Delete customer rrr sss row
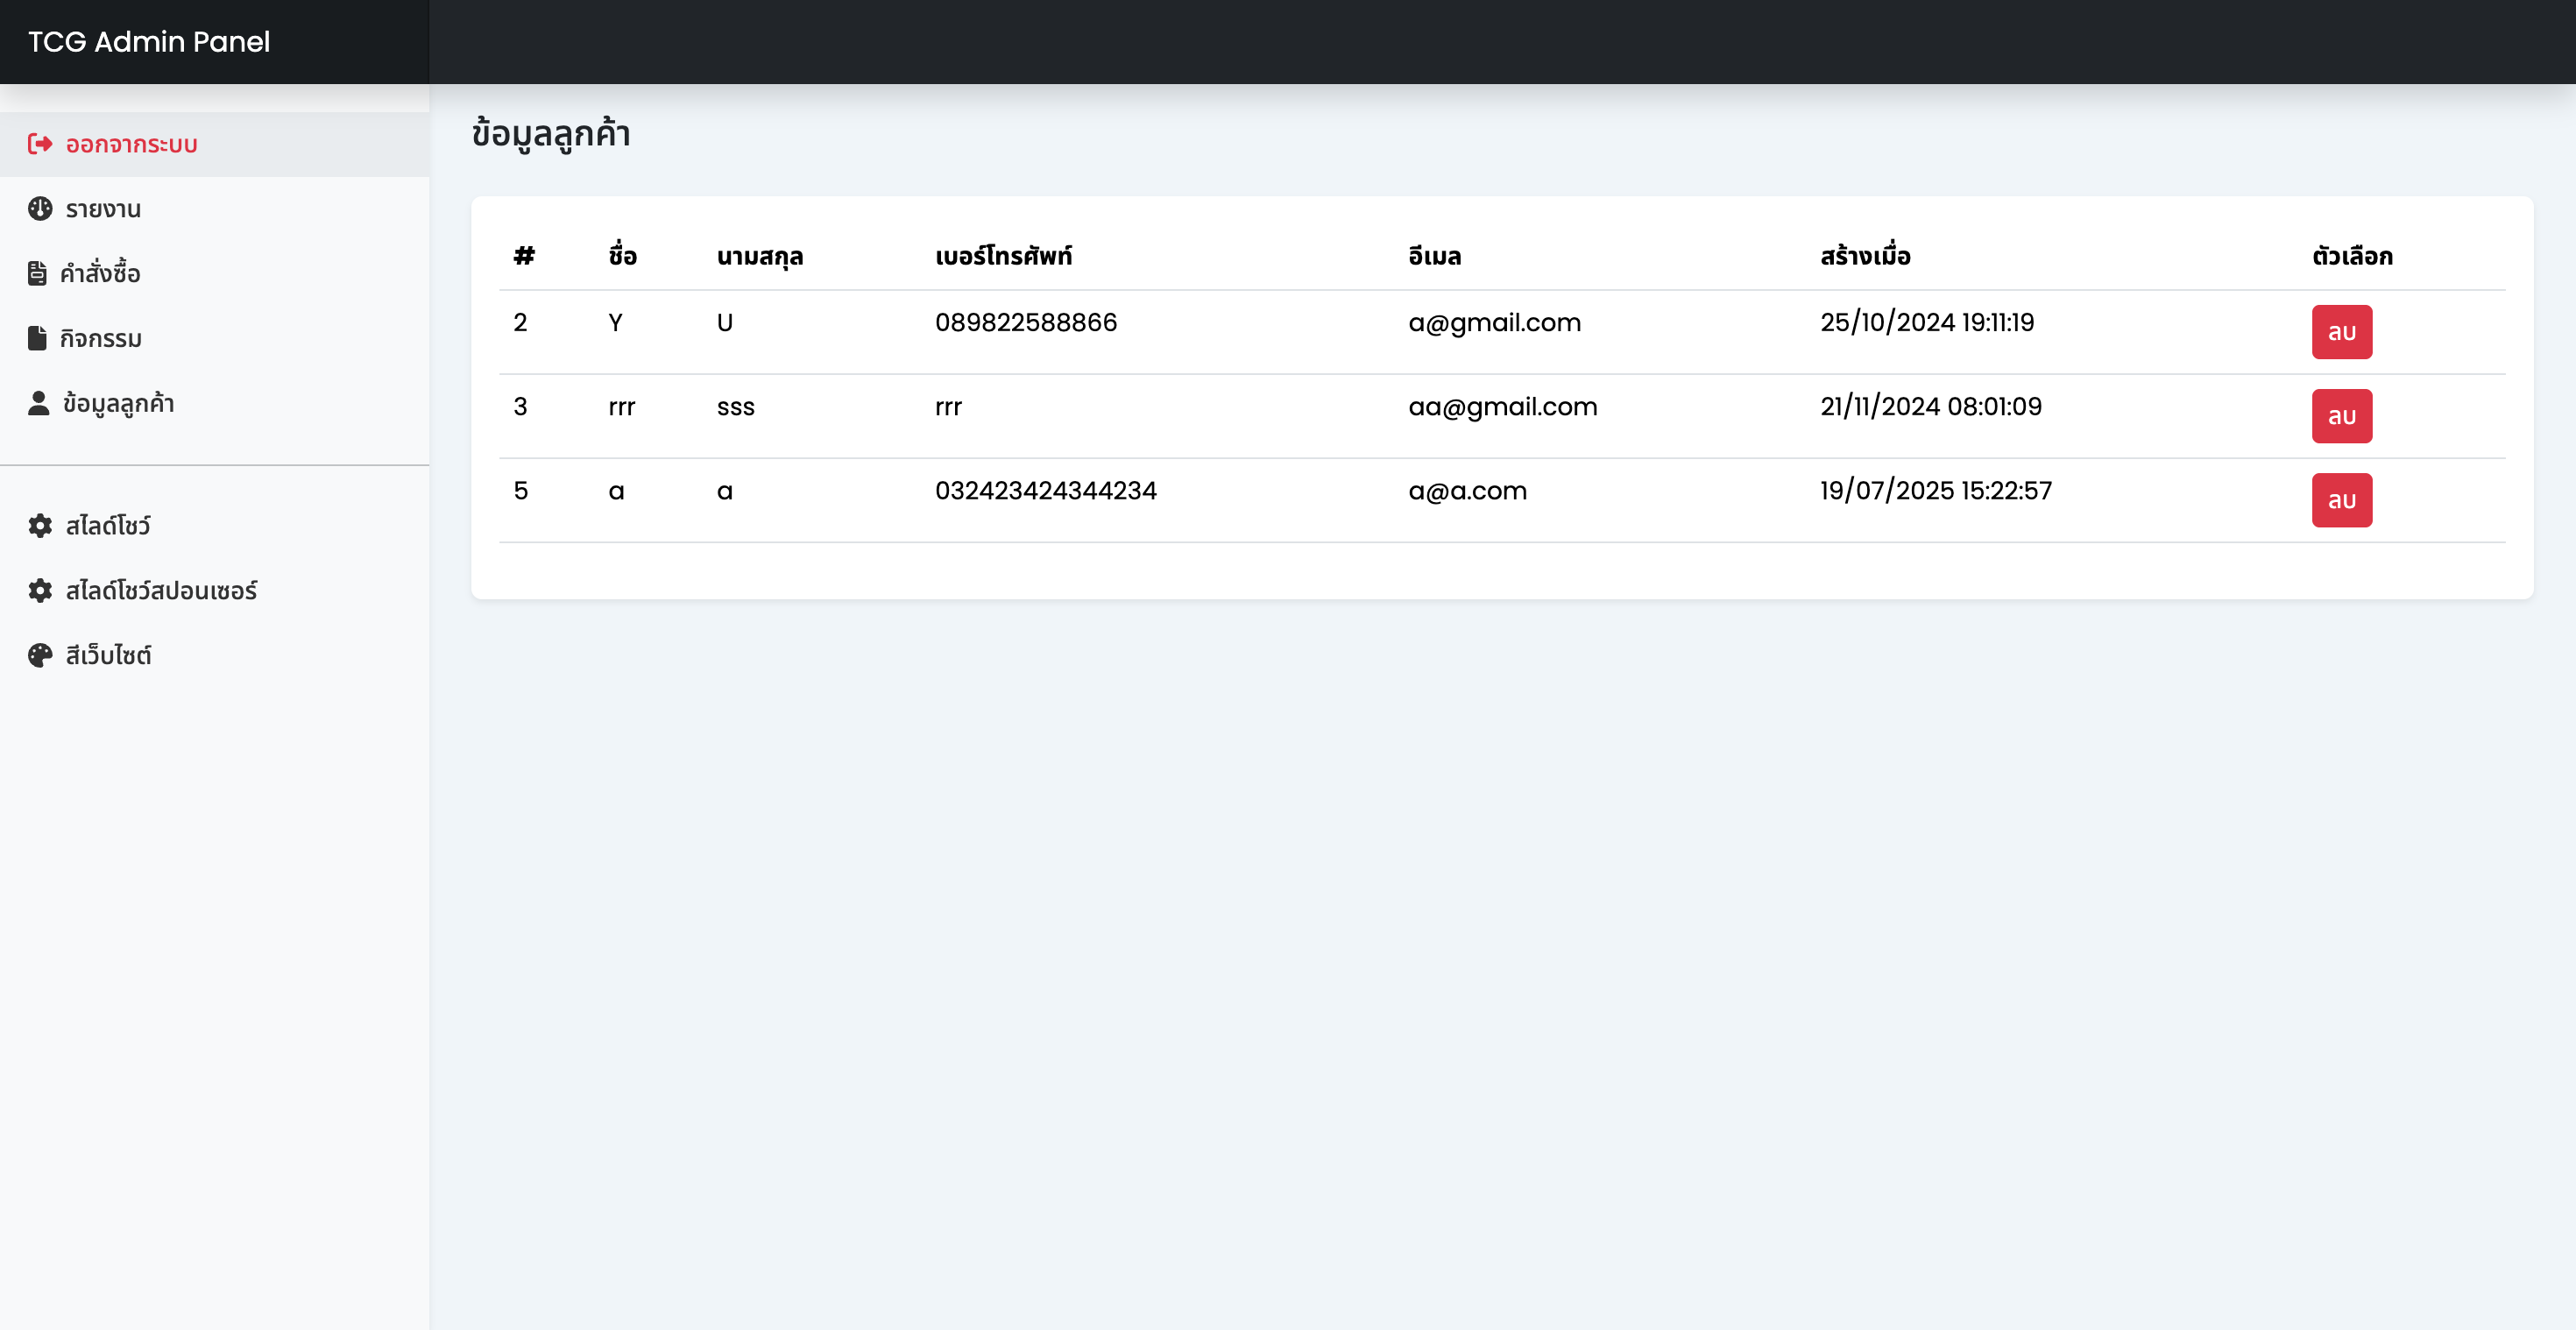 2341,416
